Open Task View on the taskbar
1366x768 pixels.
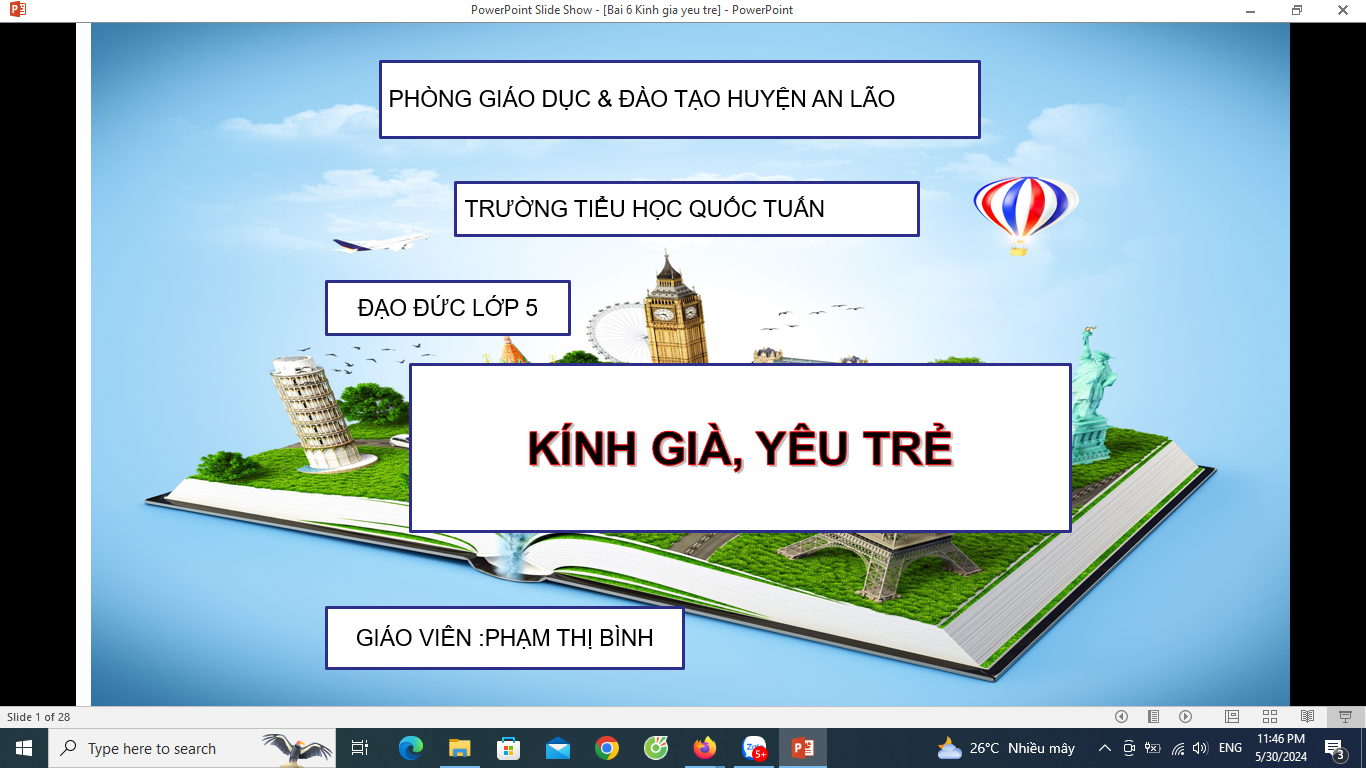[x=360, y=748]
